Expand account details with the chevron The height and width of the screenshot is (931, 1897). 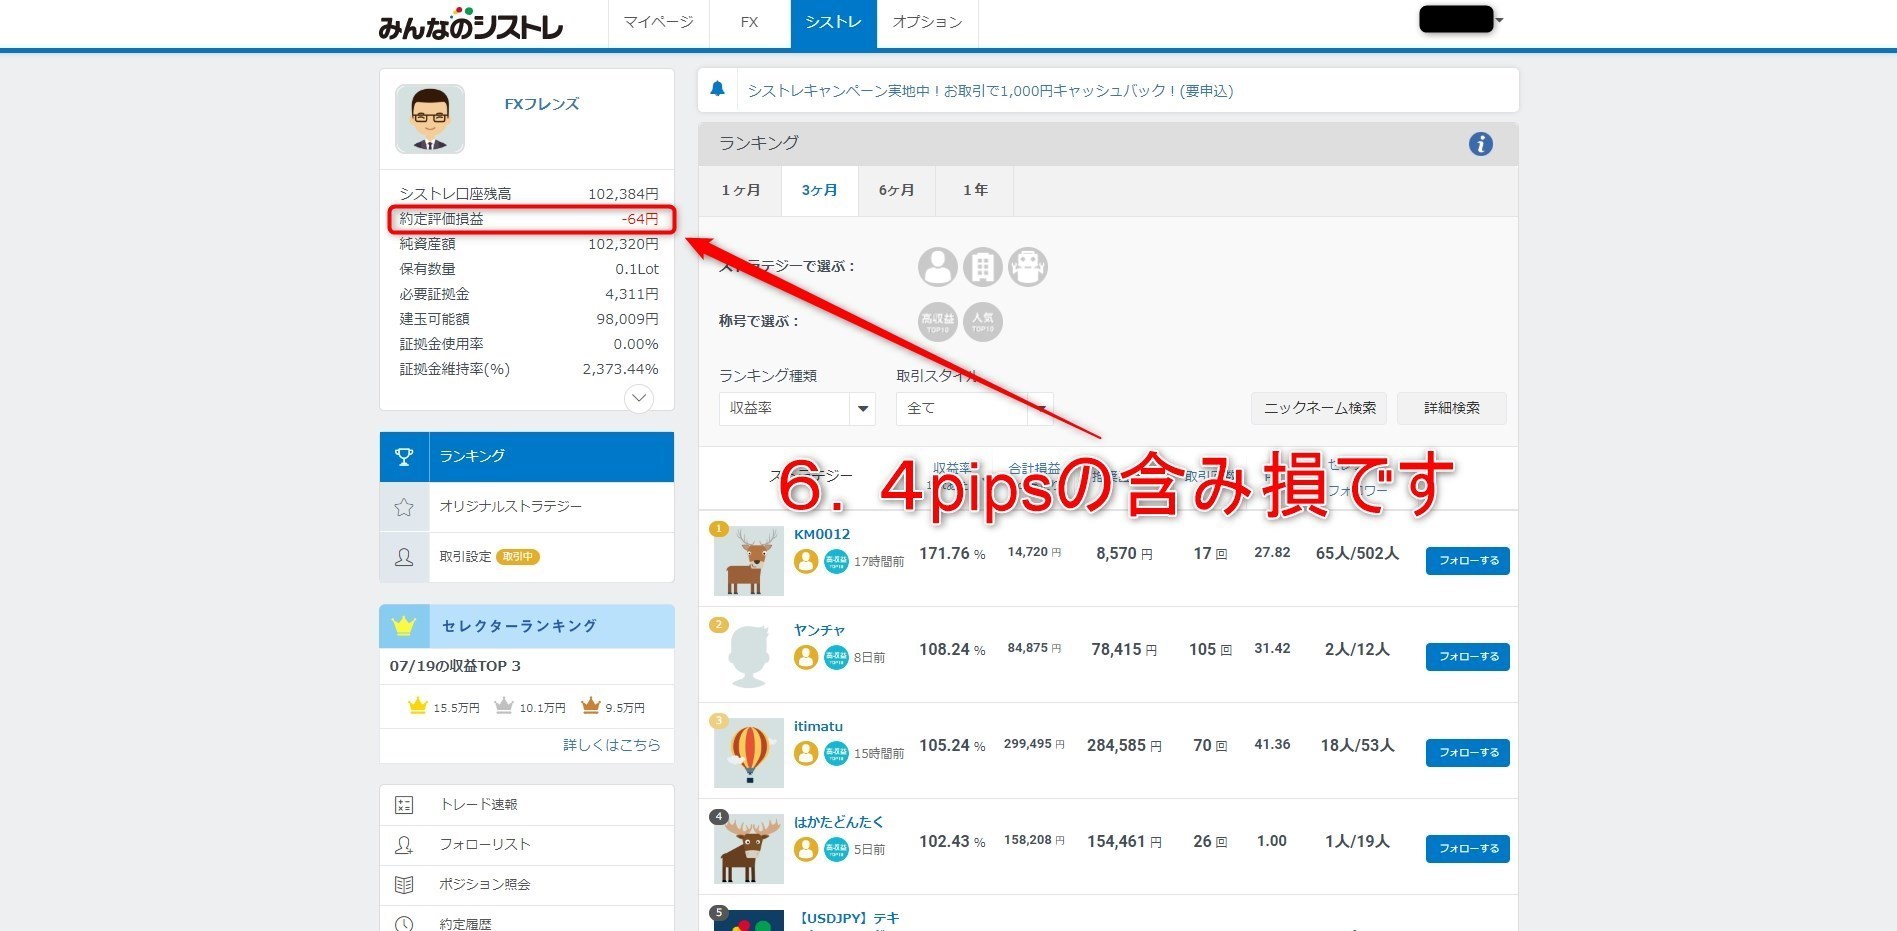tap(638, 399)
